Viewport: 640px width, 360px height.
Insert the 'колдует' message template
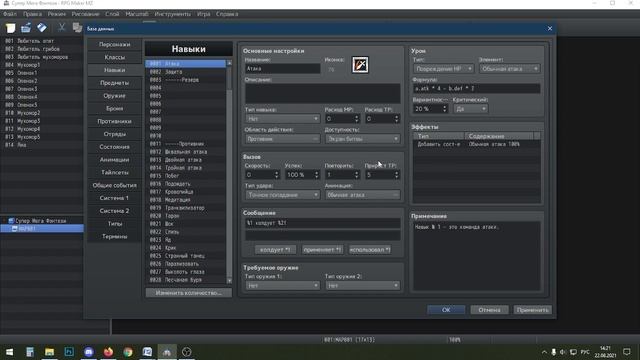pos(275,249)
